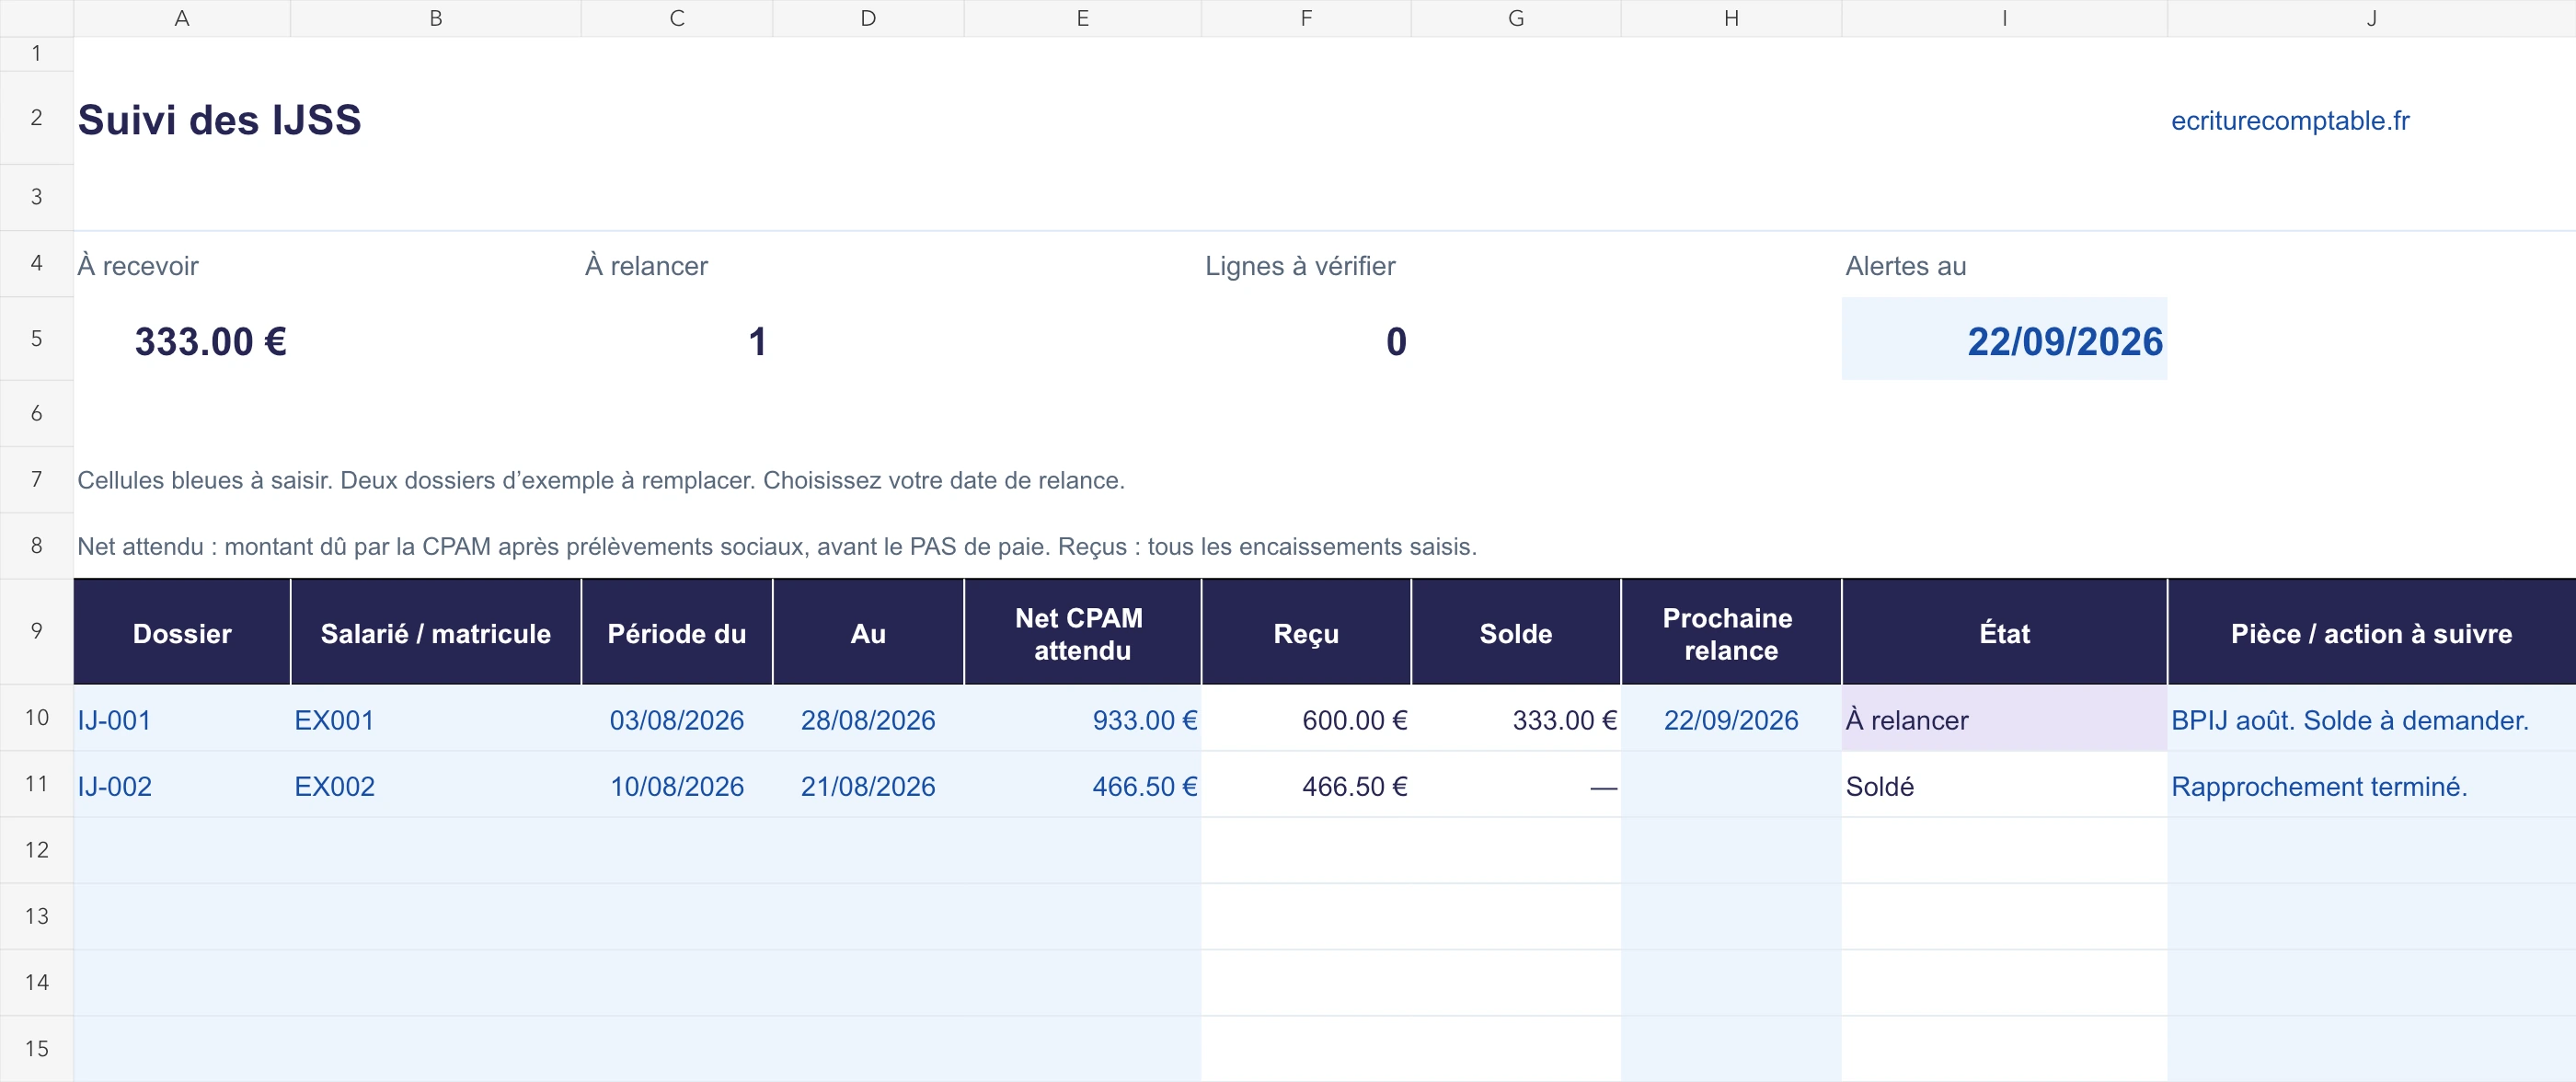Image resolution: width=2576 pixels, height=1082 pixels.
Task: Click the Lignes à vérifier value 0
Action: tap(1396, 342)
